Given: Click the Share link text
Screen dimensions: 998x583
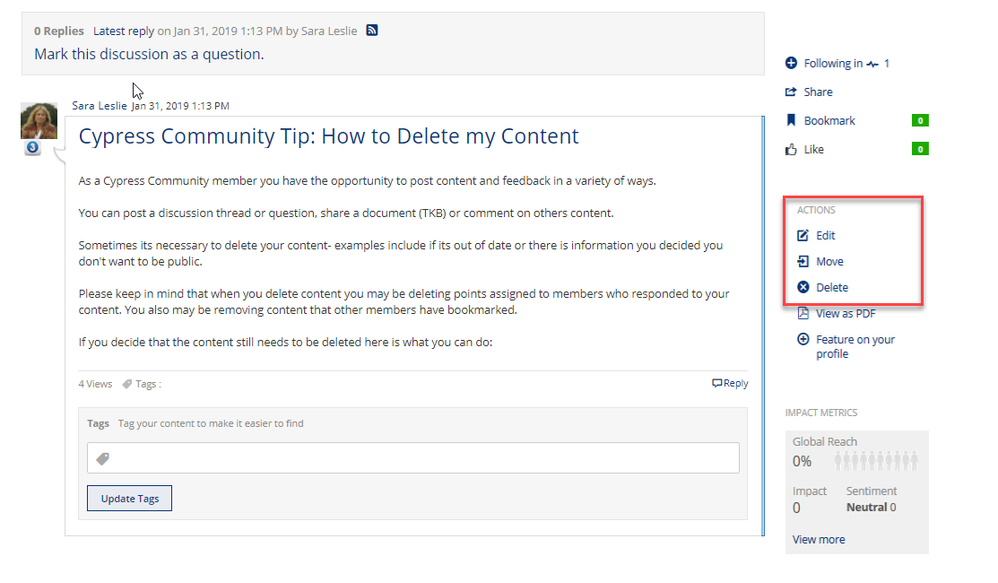Looking at the screenshot, I should pyautogui.click(x=818, y=92).
